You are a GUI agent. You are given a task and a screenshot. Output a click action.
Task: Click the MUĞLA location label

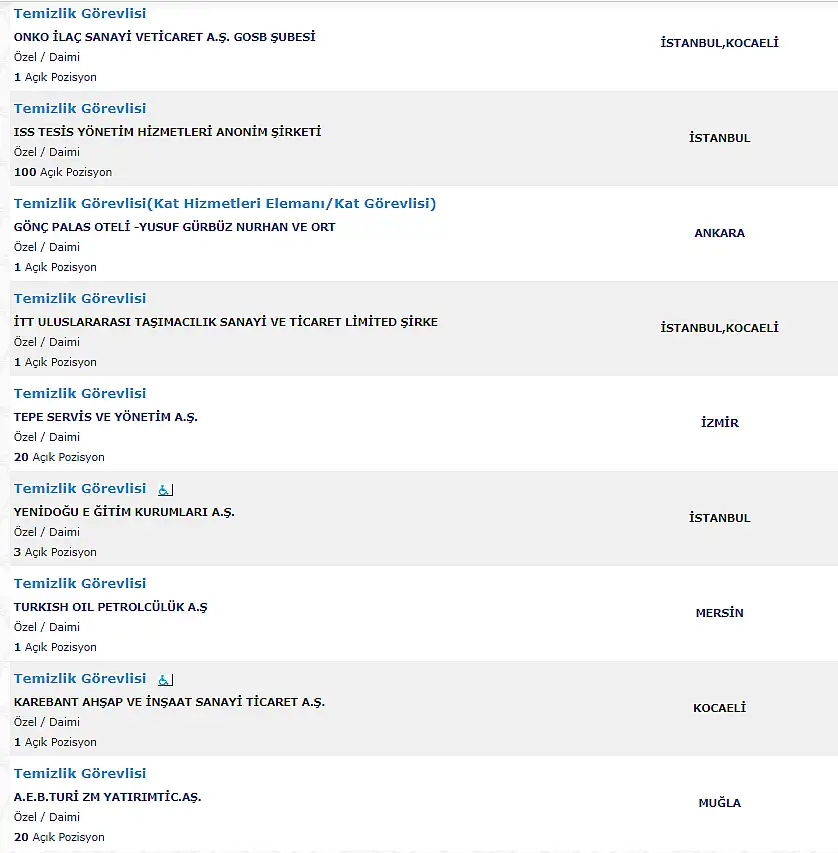pyautogui.click(x=719, y=802)
